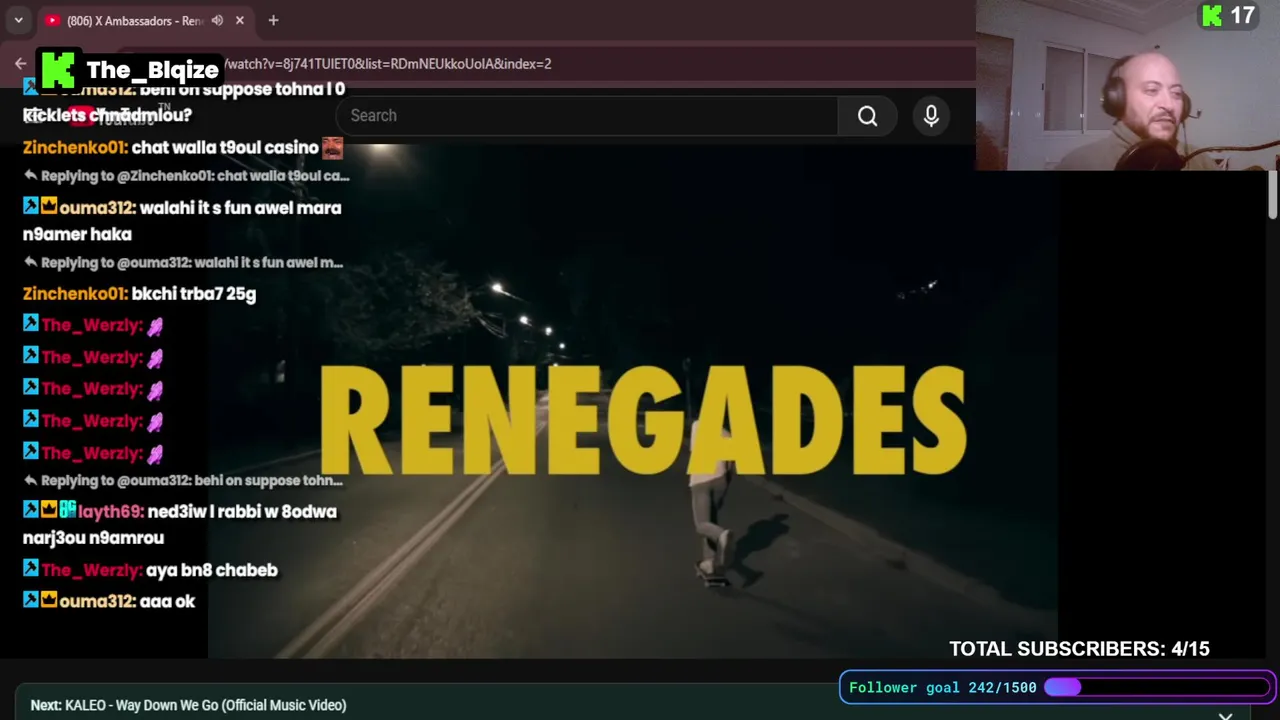Viewport: 1280px width, 720px height.
Task: Click the crown badge next to layth69
Action: coord(49,511)
